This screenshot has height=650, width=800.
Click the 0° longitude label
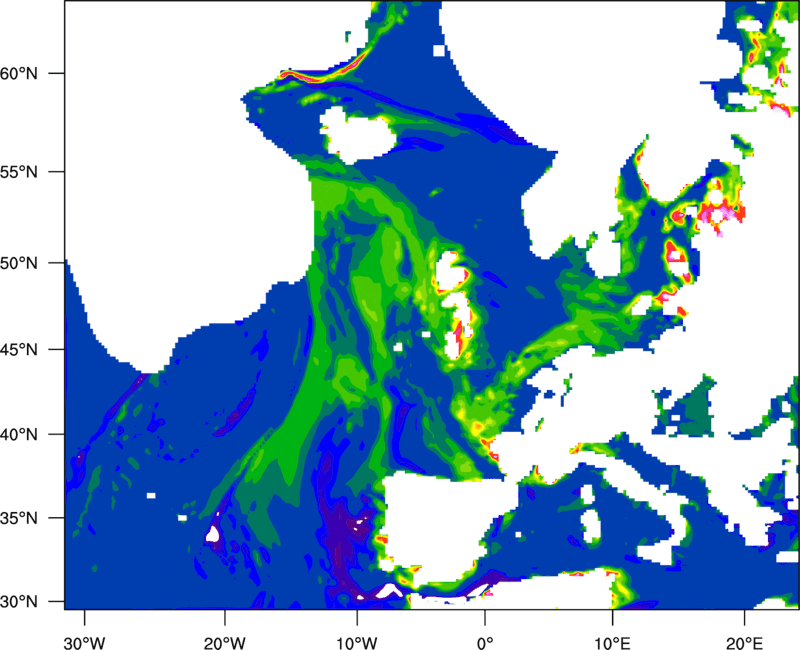[x=485, y=643]
